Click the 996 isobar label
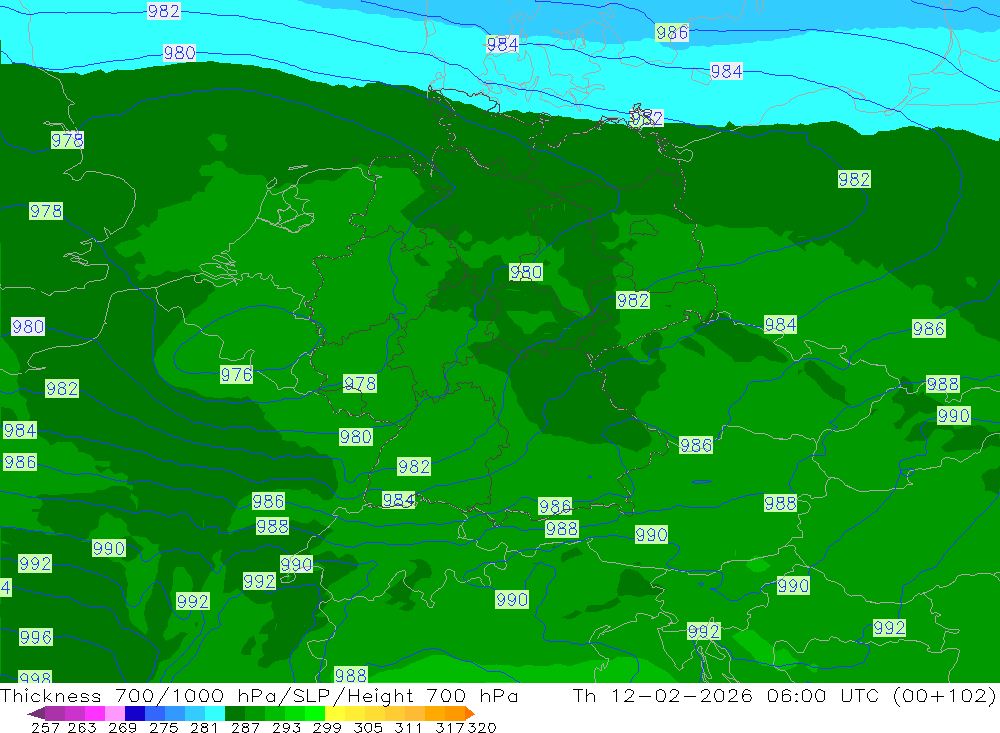This screenshot has width=1000, height=733. [36, 637]
